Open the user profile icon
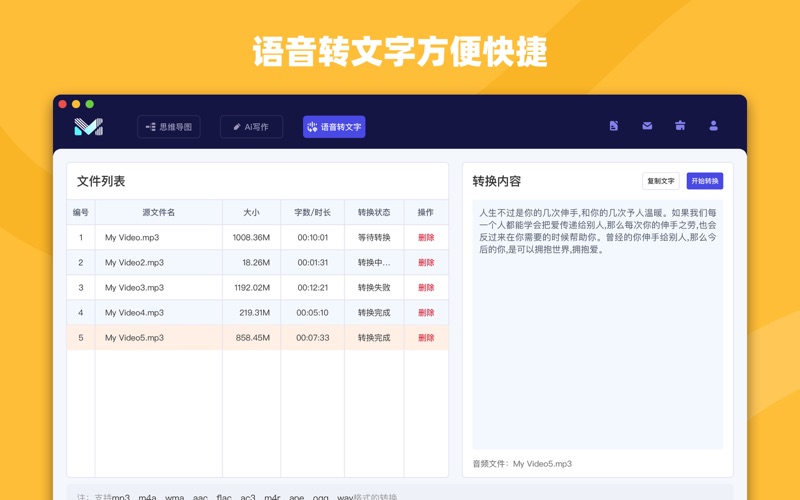Viewport: 800px width, 500px height. click(x=713, y=126)
